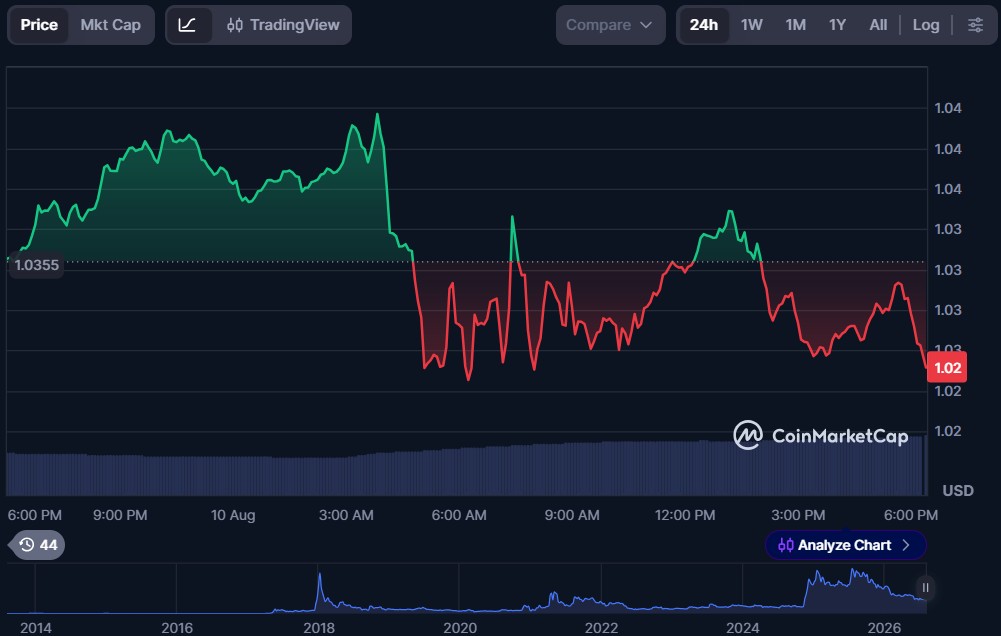The image size is (1001, 636).
Task: Click the 2022 label in overview timeline
Action: 601,628
